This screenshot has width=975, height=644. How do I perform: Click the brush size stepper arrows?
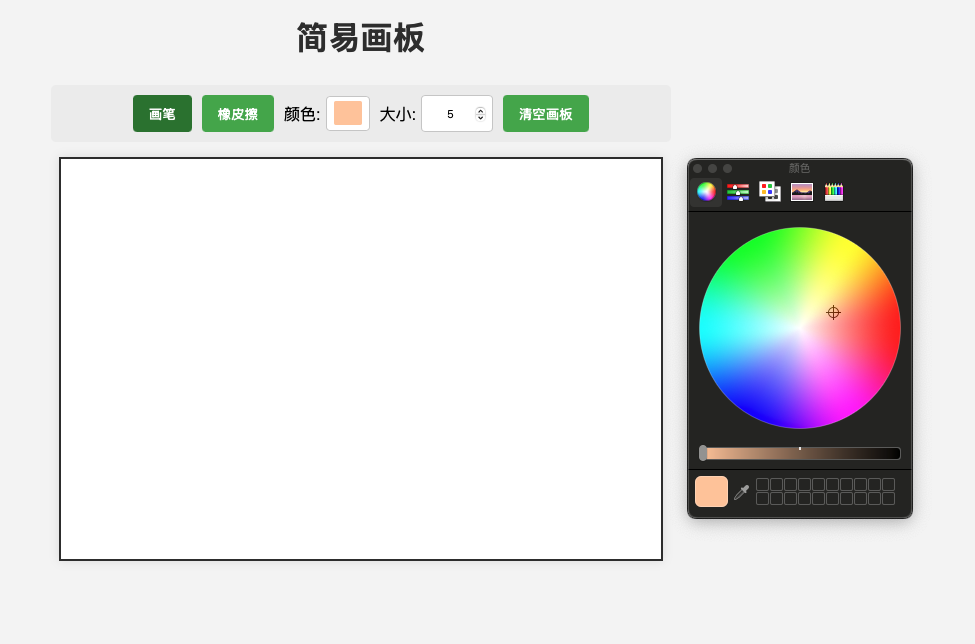pyautogui.click(x=480, y=114)
